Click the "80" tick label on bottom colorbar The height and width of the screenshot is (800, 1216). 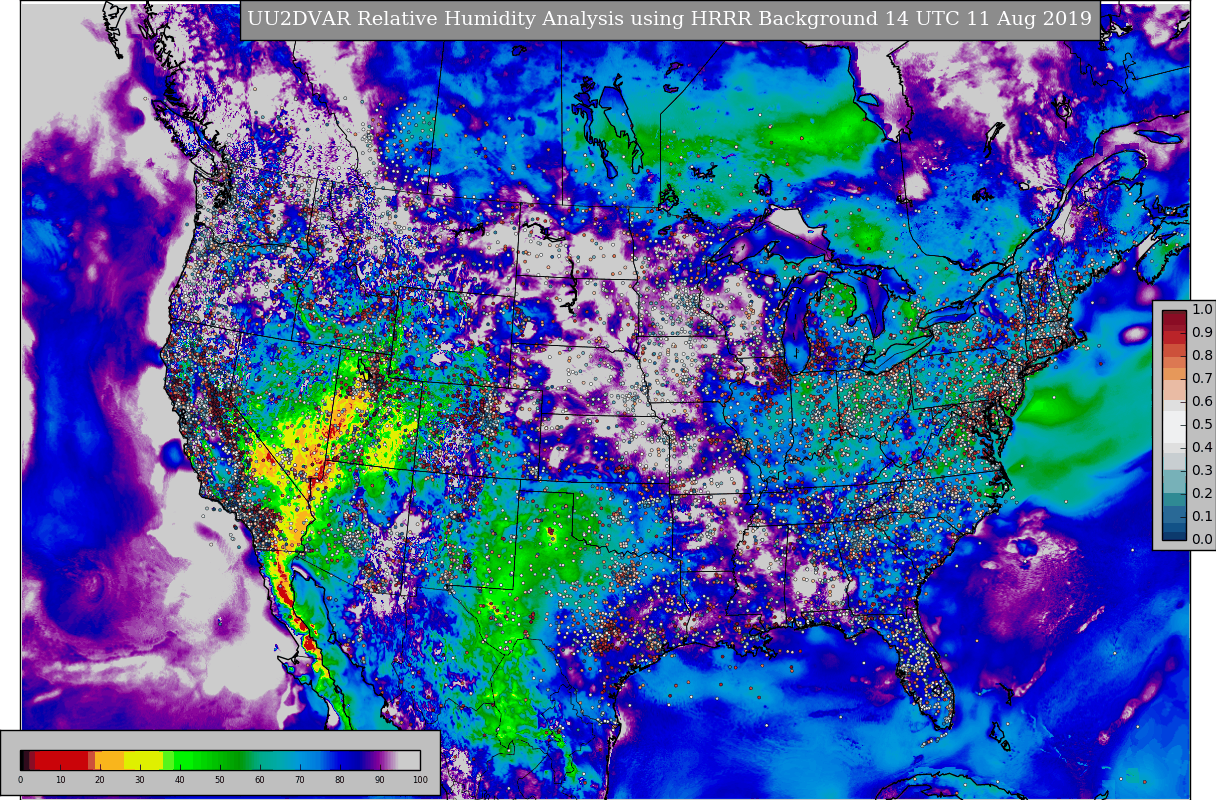click(340, 780)
